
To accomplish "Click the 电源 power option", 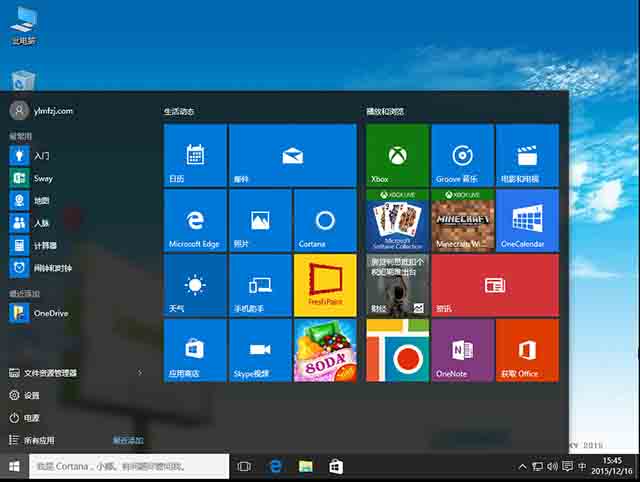I will pos(32,418).
